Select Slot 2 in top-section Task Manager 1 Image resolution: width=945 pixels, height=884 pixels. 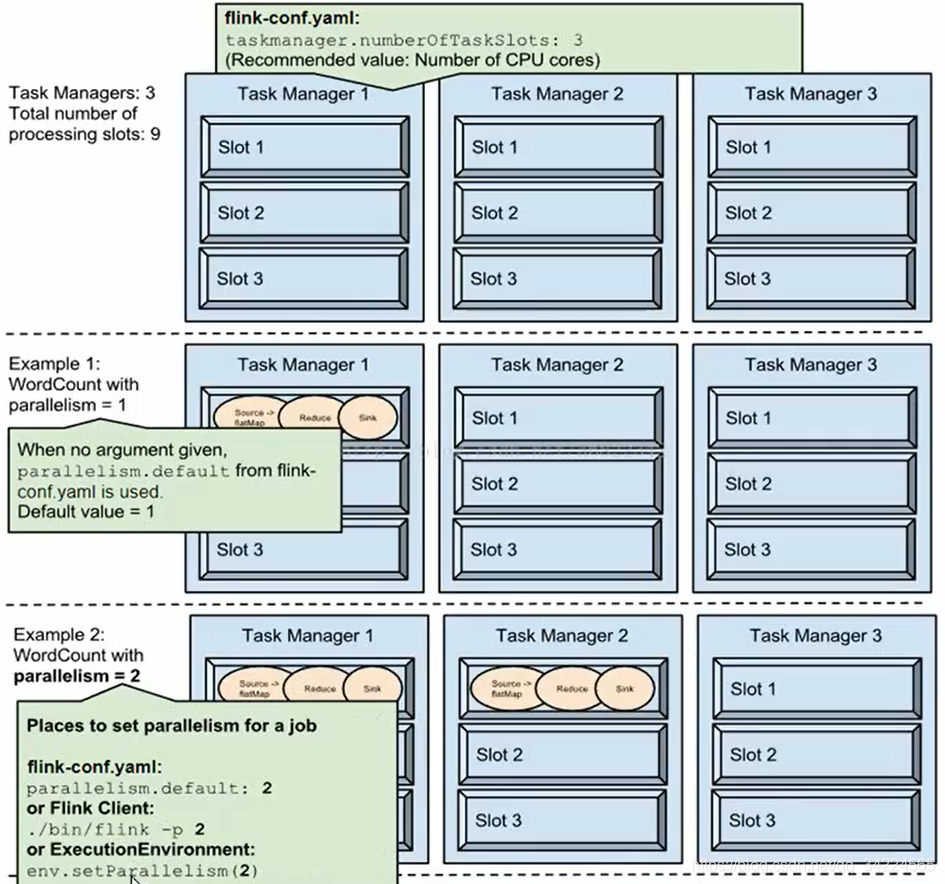click(304, 213)
